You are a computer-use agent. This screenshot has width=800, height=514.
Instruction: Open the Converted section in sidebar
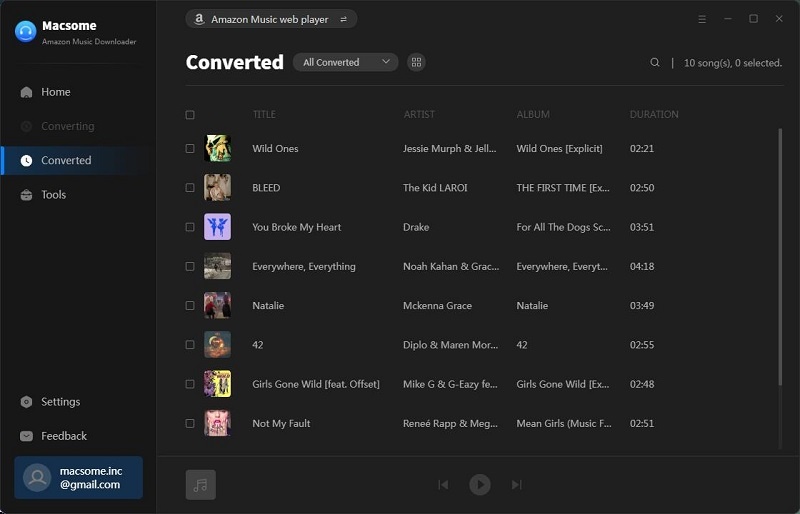[x=78, y=160]
